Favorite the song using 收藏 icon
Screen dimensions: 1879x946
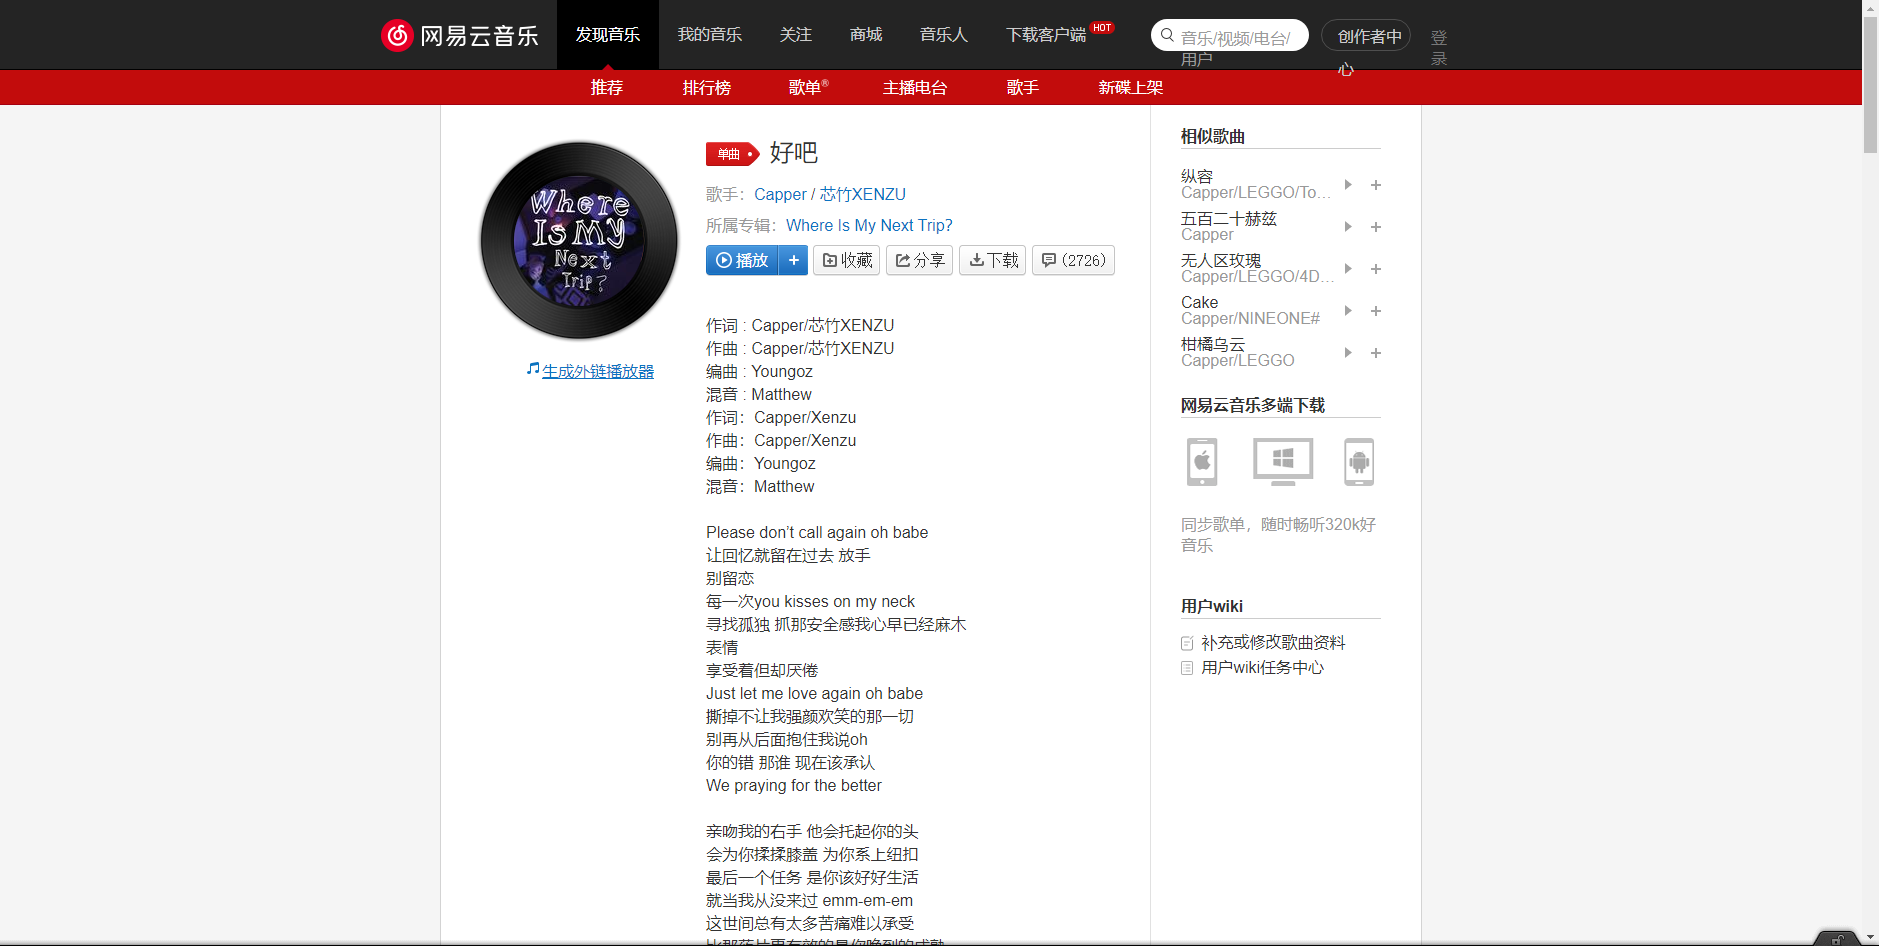pyautogui.click(x=833, y=260)
